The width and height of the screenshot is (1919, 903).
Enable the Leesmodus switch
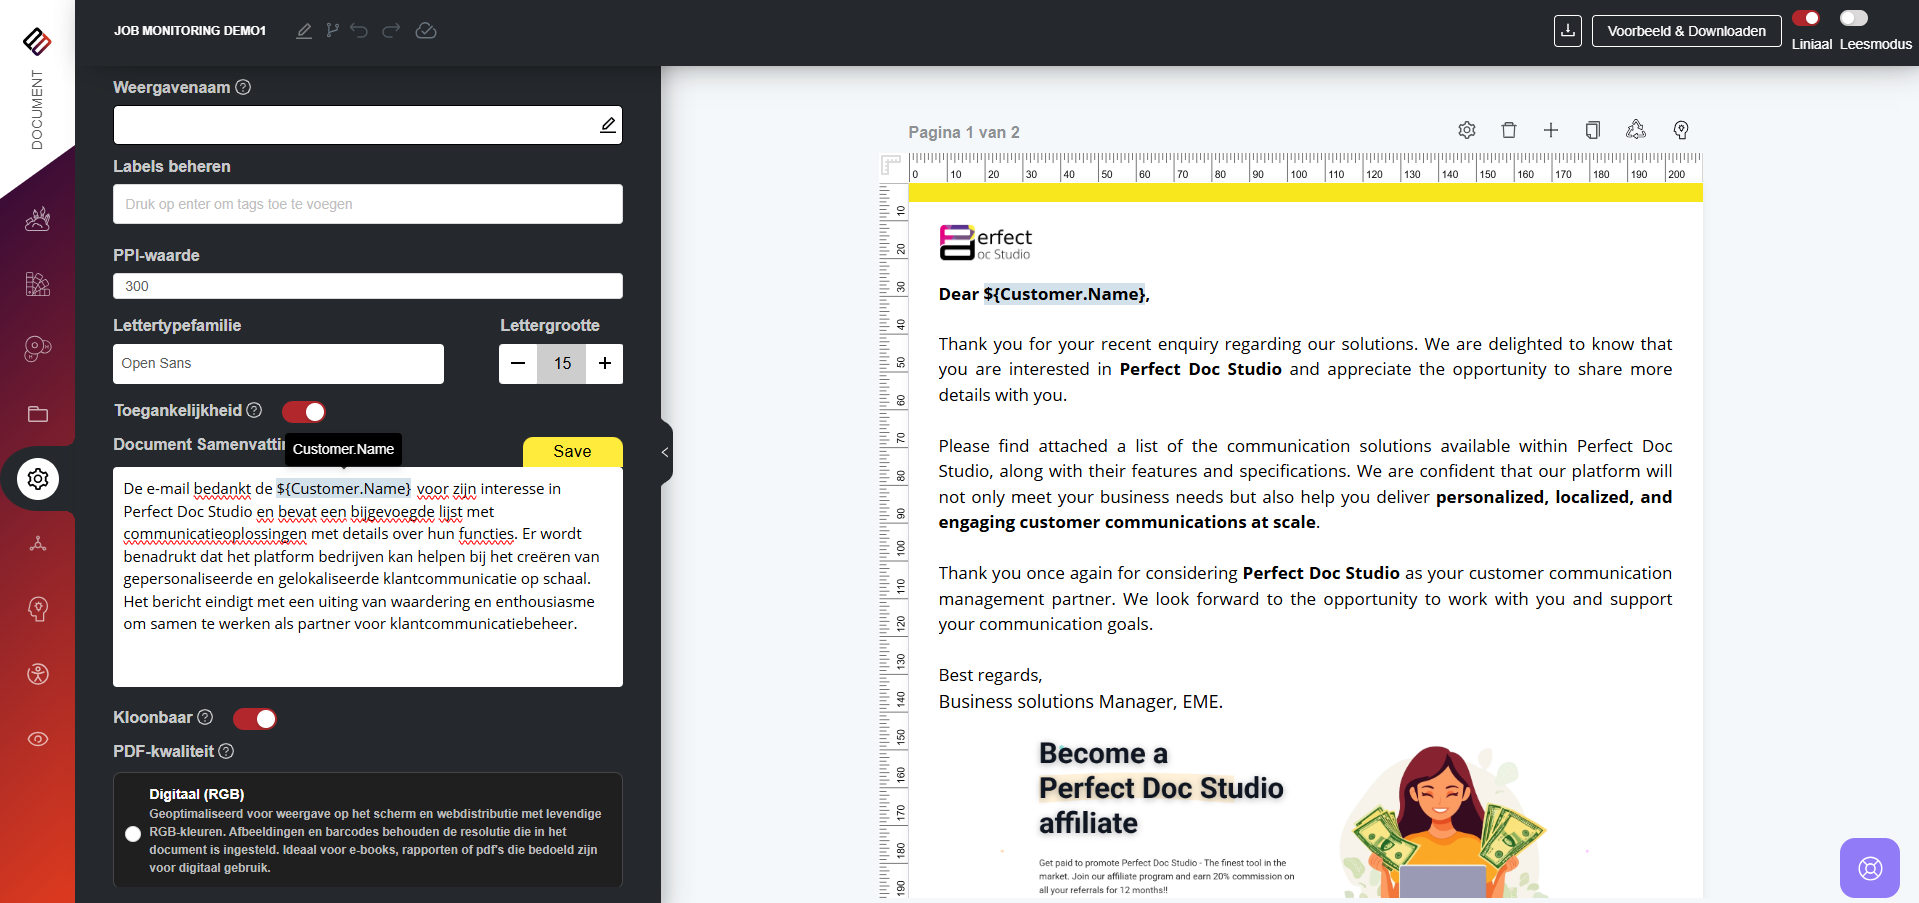coord(1854,18)
